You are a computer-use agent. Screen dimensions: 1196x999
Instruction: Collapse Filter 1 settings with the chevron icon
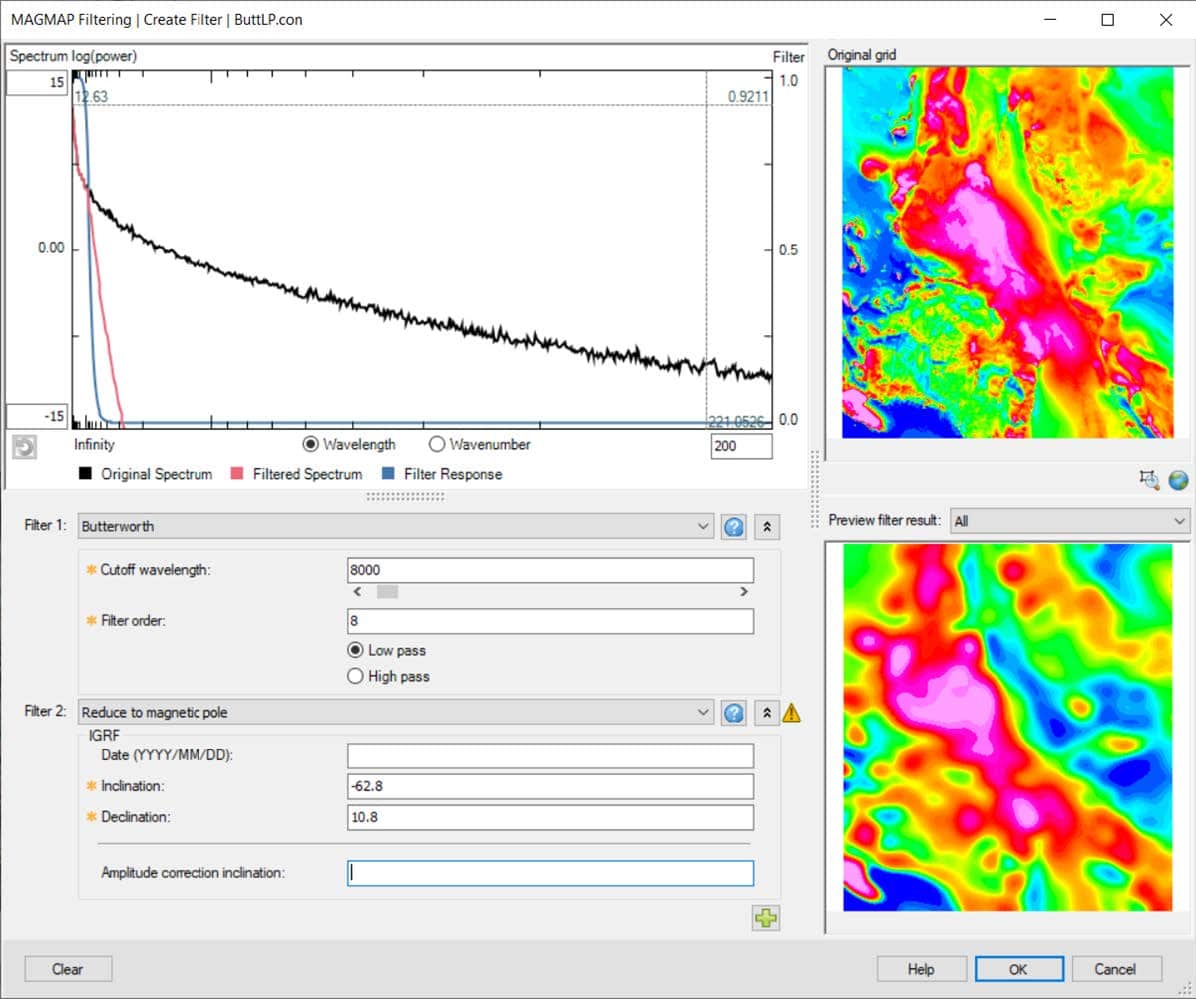pyautogui.click(x=766, y=526)
